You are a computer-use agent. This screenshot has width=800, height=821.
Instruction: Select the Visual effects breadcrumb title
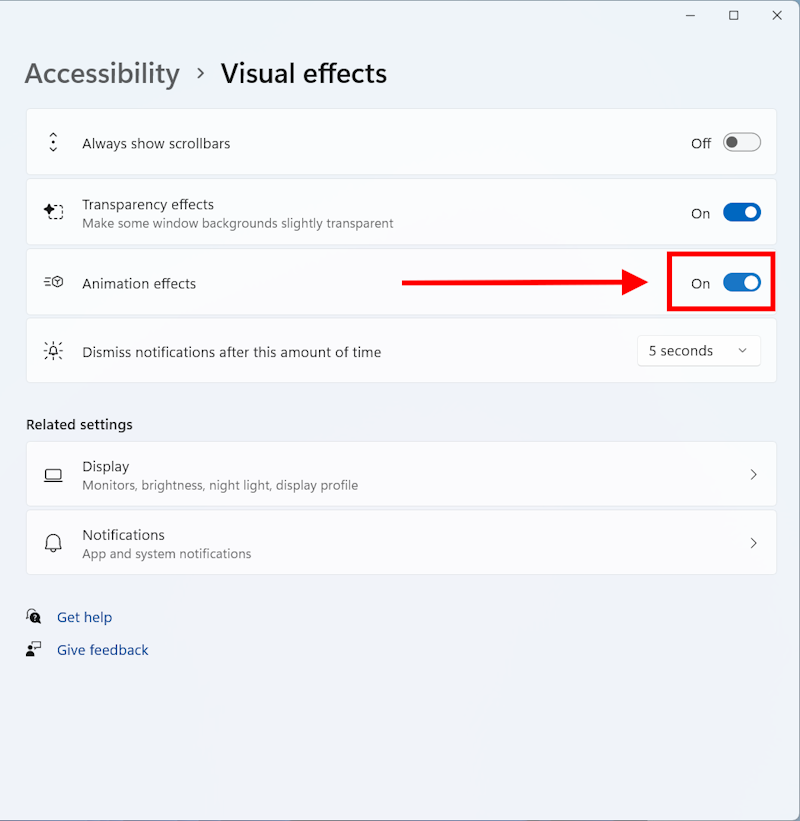(303, 74)
